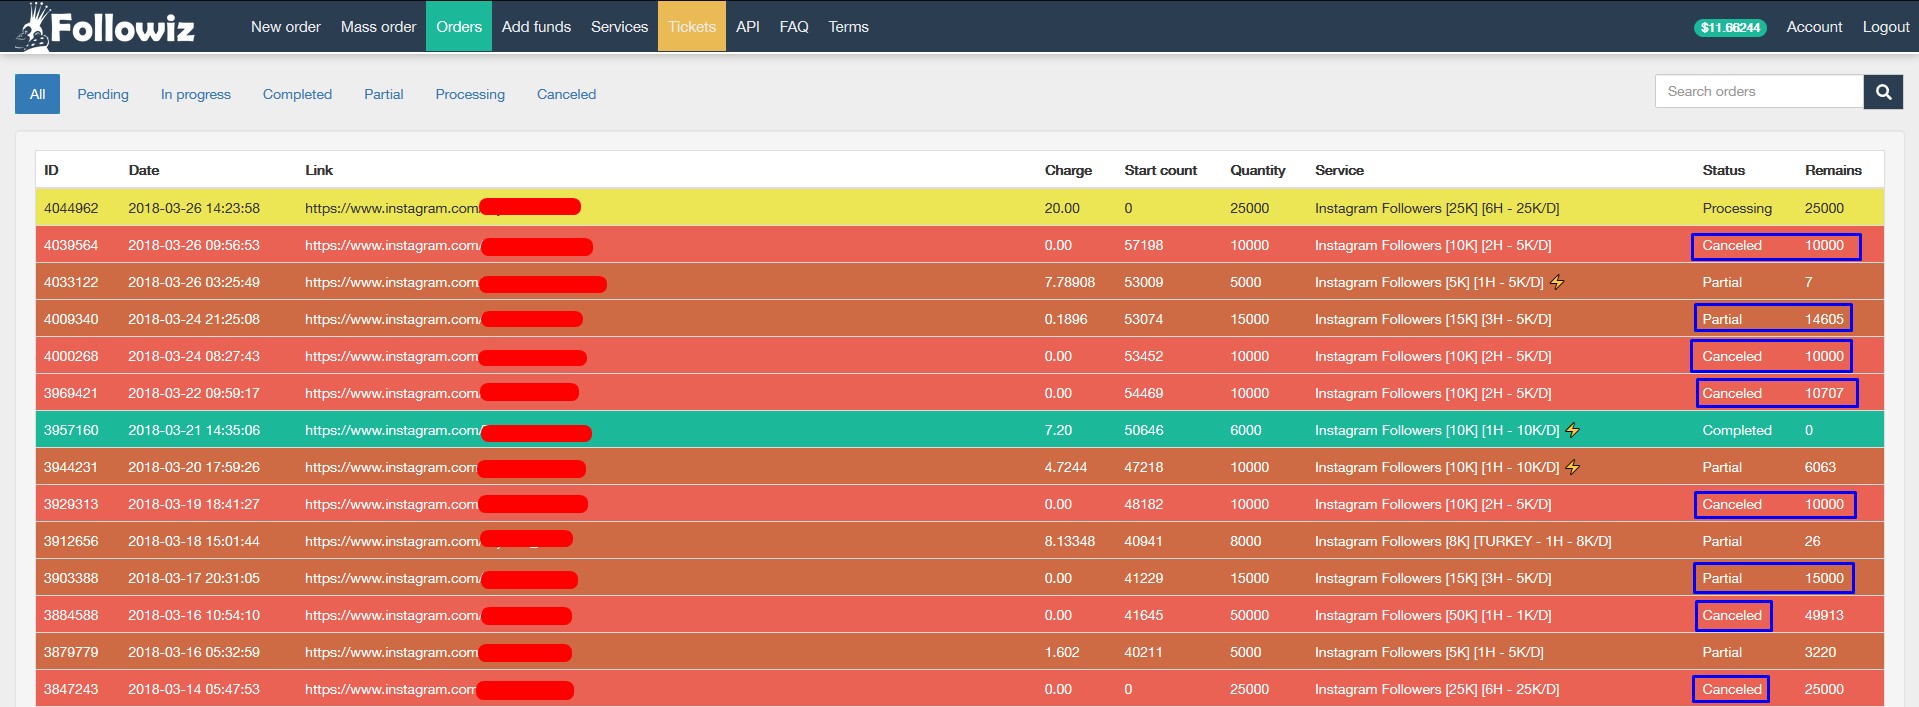
Task: Select the All orders filter
Action: tap(37, 94)
